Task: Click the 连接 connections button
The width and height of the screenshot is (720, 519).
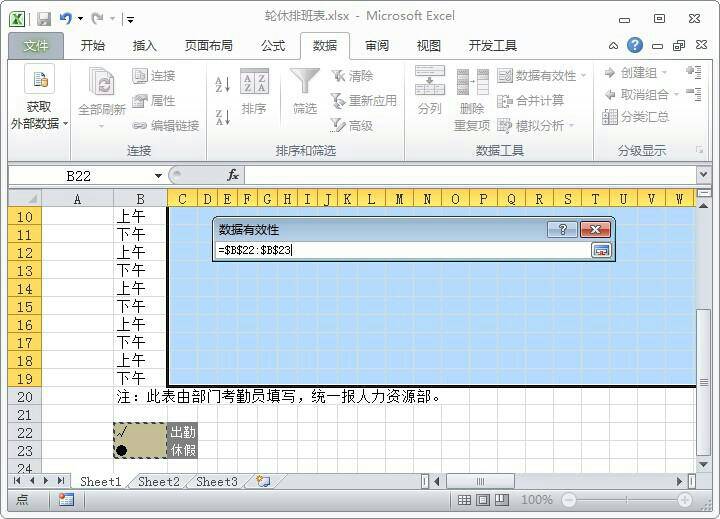Action: click(154, 76)
